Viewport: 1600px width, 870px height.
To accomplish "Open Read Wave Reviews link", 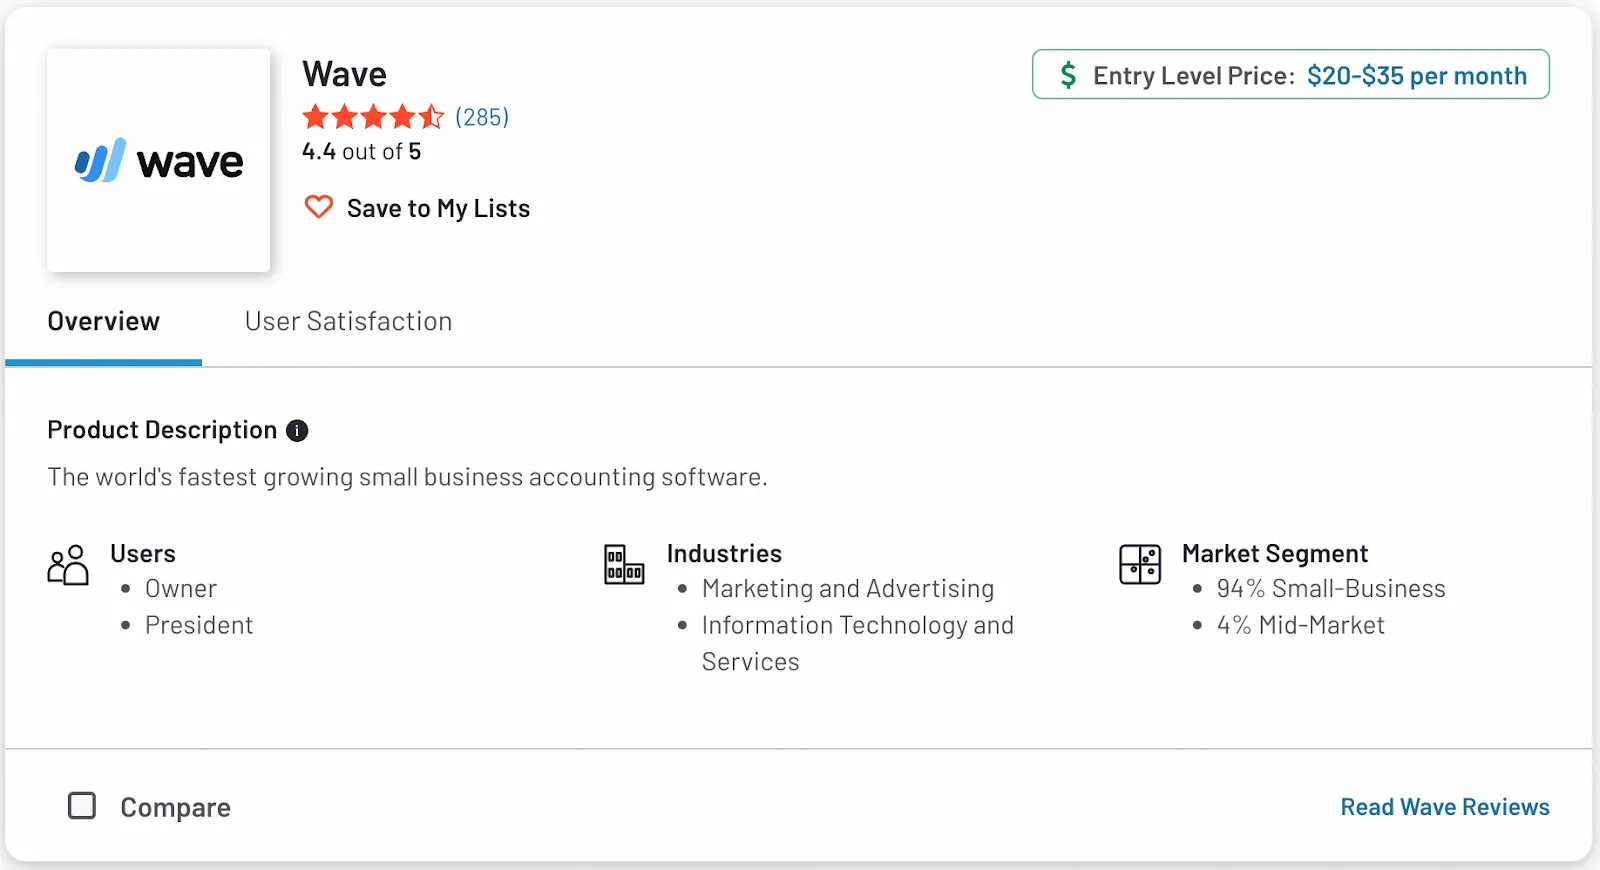I will pos(1444,807).
